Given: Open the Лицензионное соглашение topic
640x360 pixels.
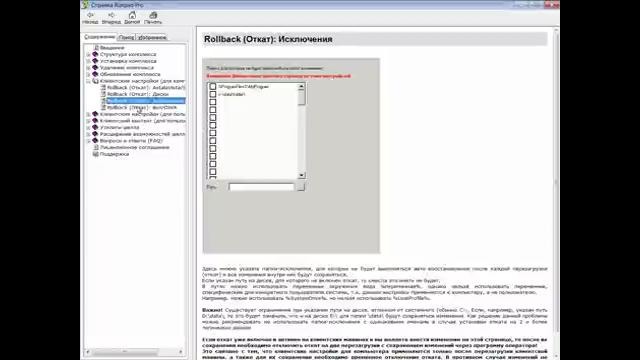Looking at the screenshot, I should pos(135,147).
